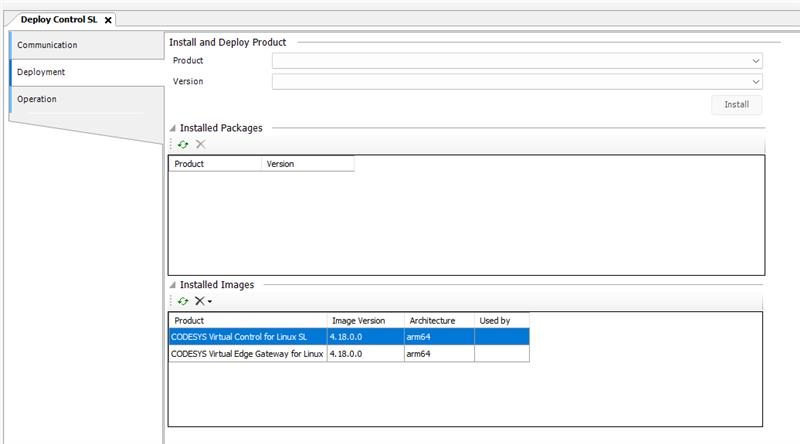The width and height of the screenshot is (800, 444).
Task: Select CODESYS Virtual Control for Linux SL row
Action: point(247,337)
